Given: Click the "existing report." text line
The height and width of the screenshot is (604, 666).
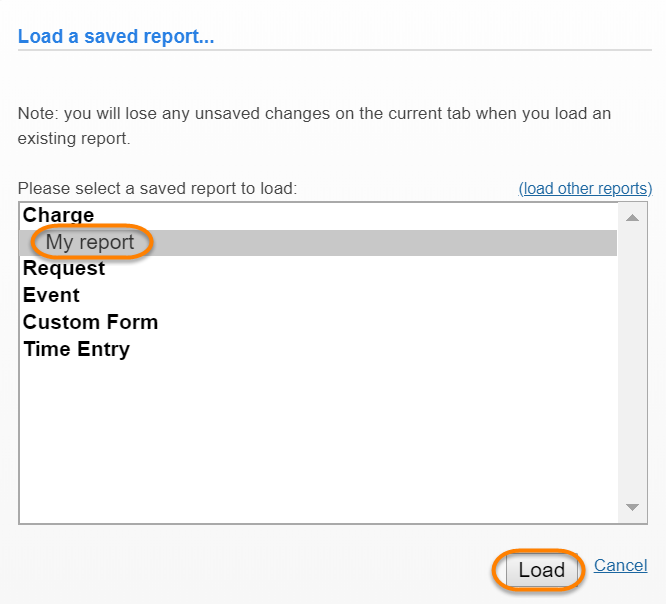Looking at the screenshot, I should 74,139.
